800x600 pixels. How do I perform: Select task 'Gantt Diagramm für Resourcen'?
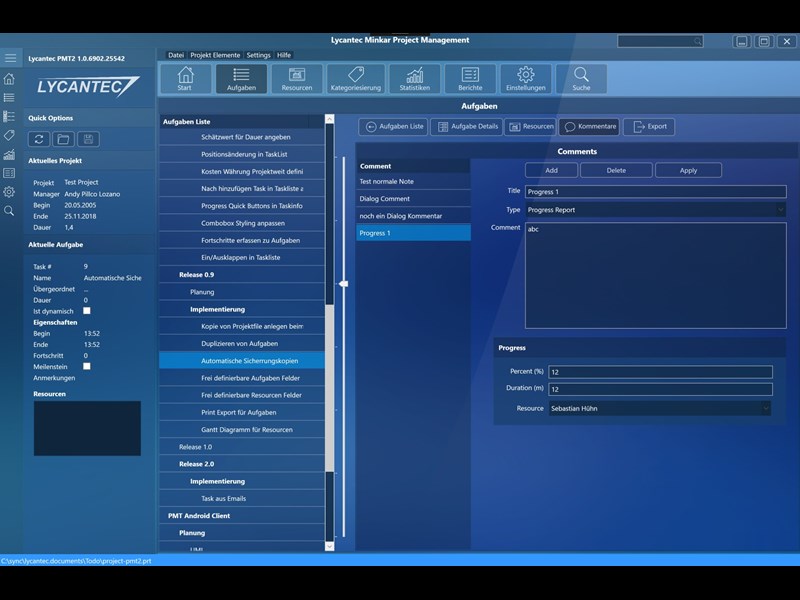pyautogui.click(x=242, y=430)
